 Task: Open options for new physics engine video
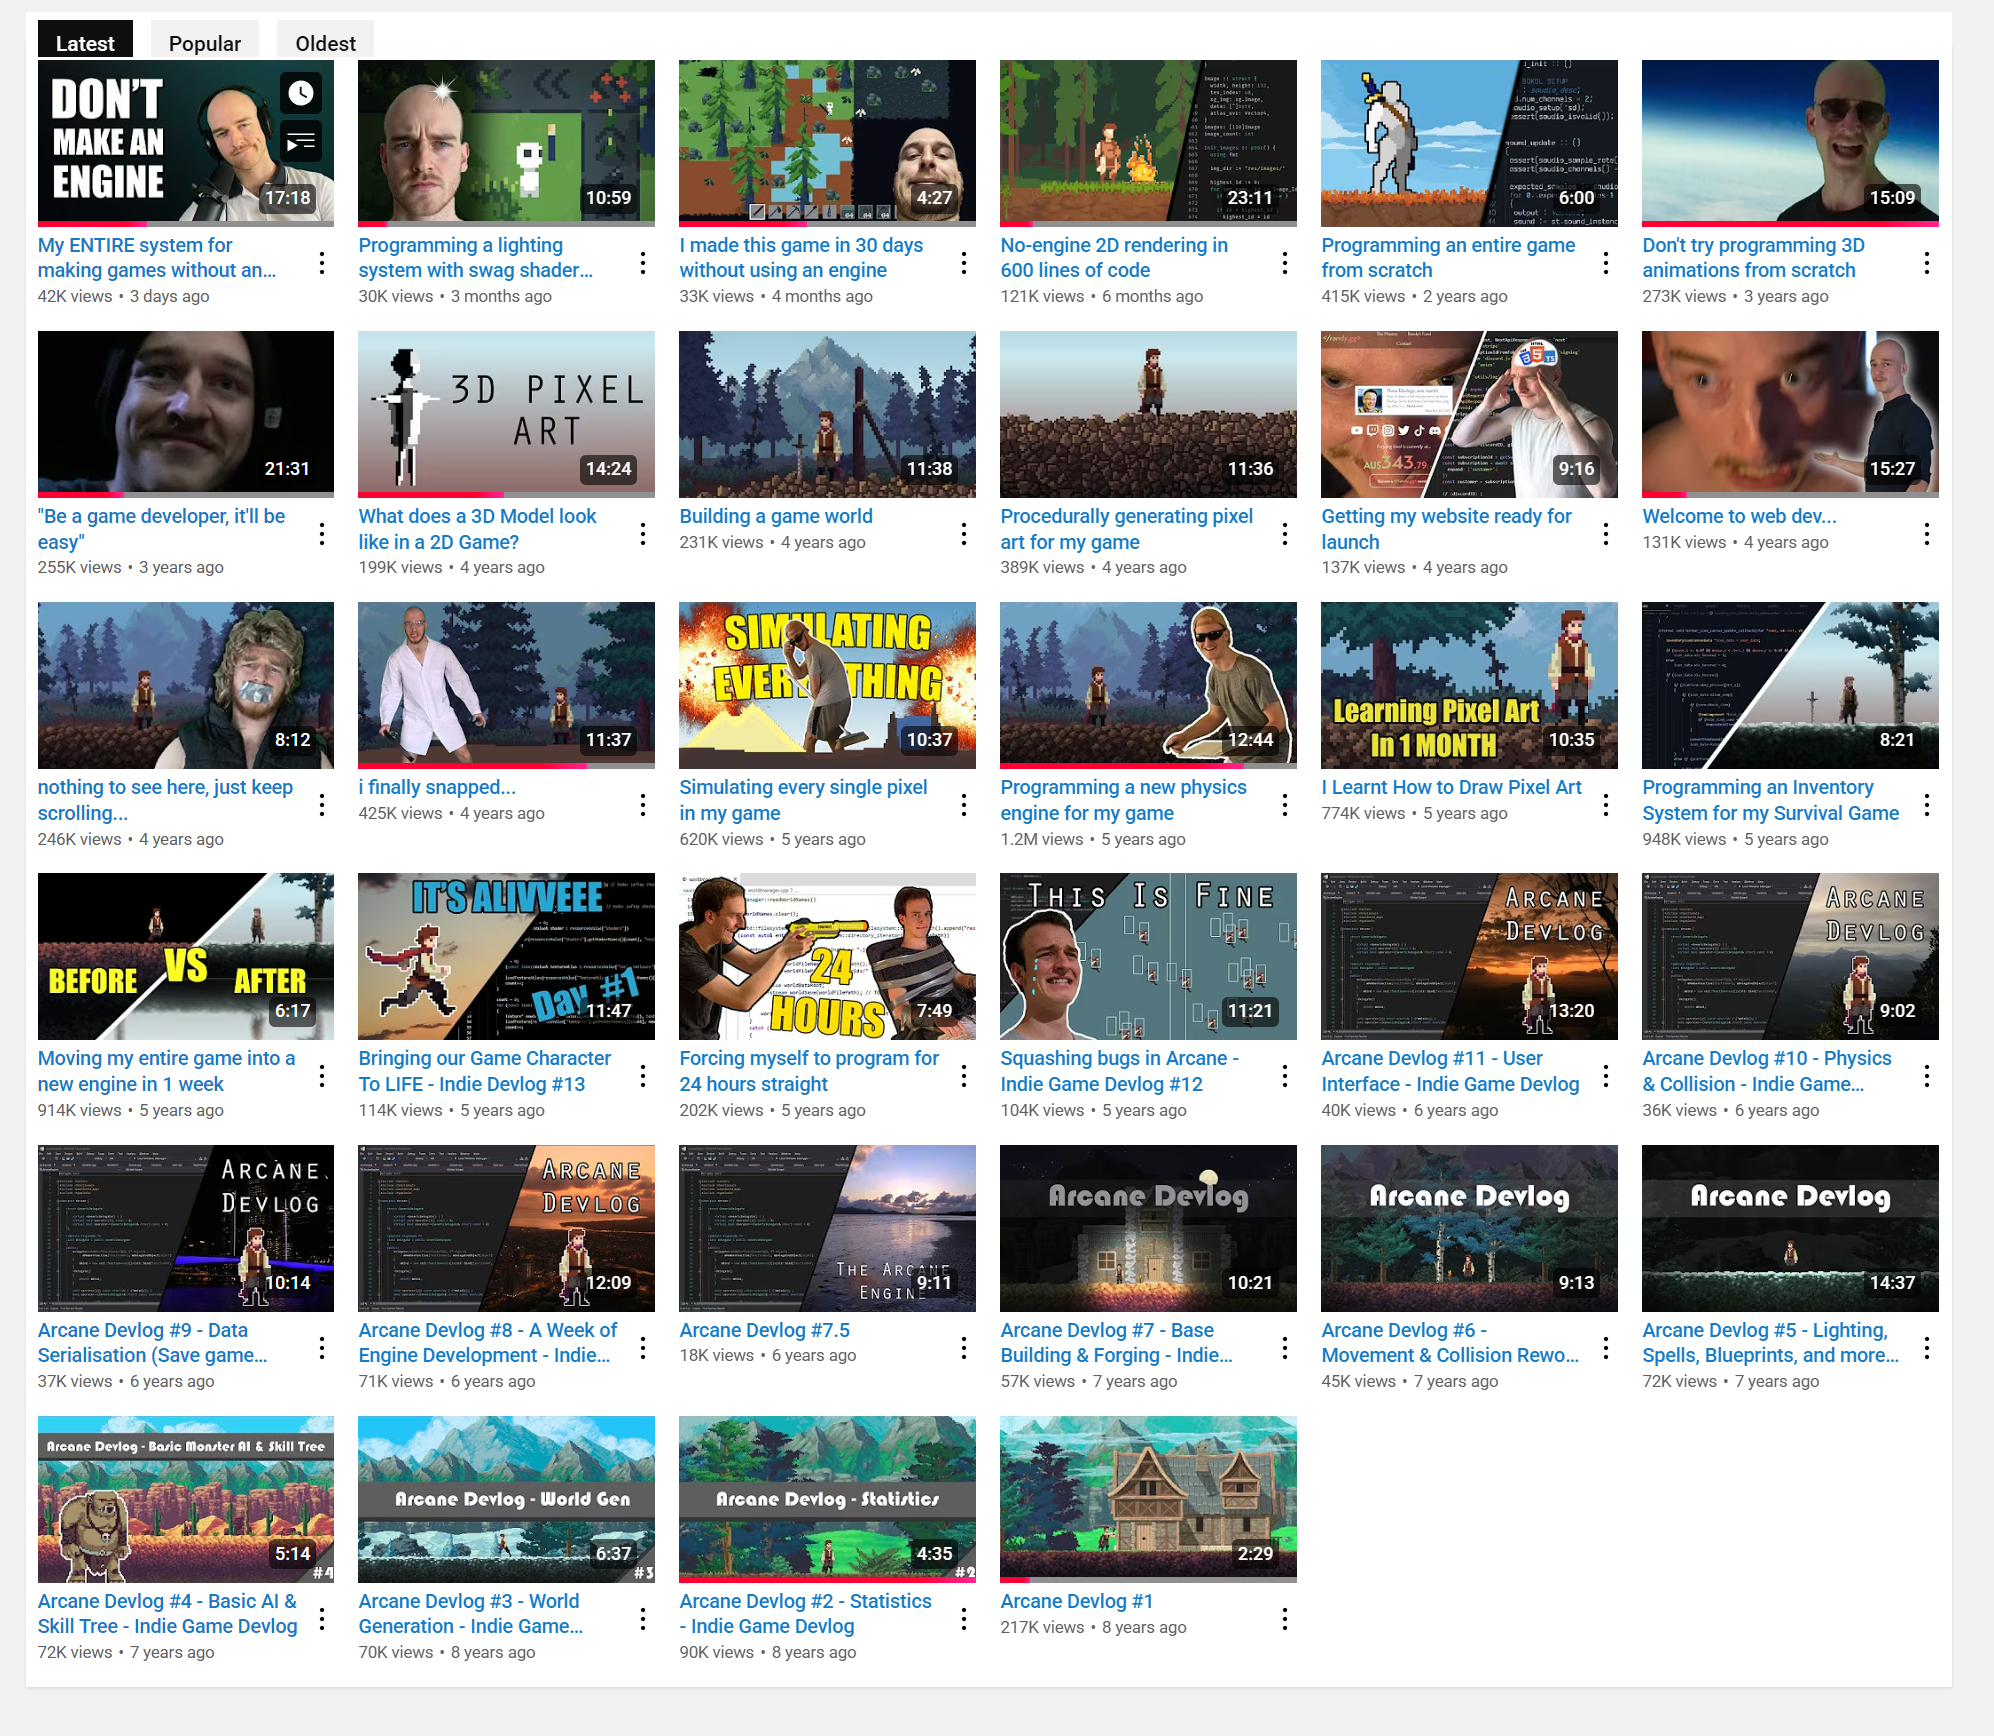tap(1285, 805)
